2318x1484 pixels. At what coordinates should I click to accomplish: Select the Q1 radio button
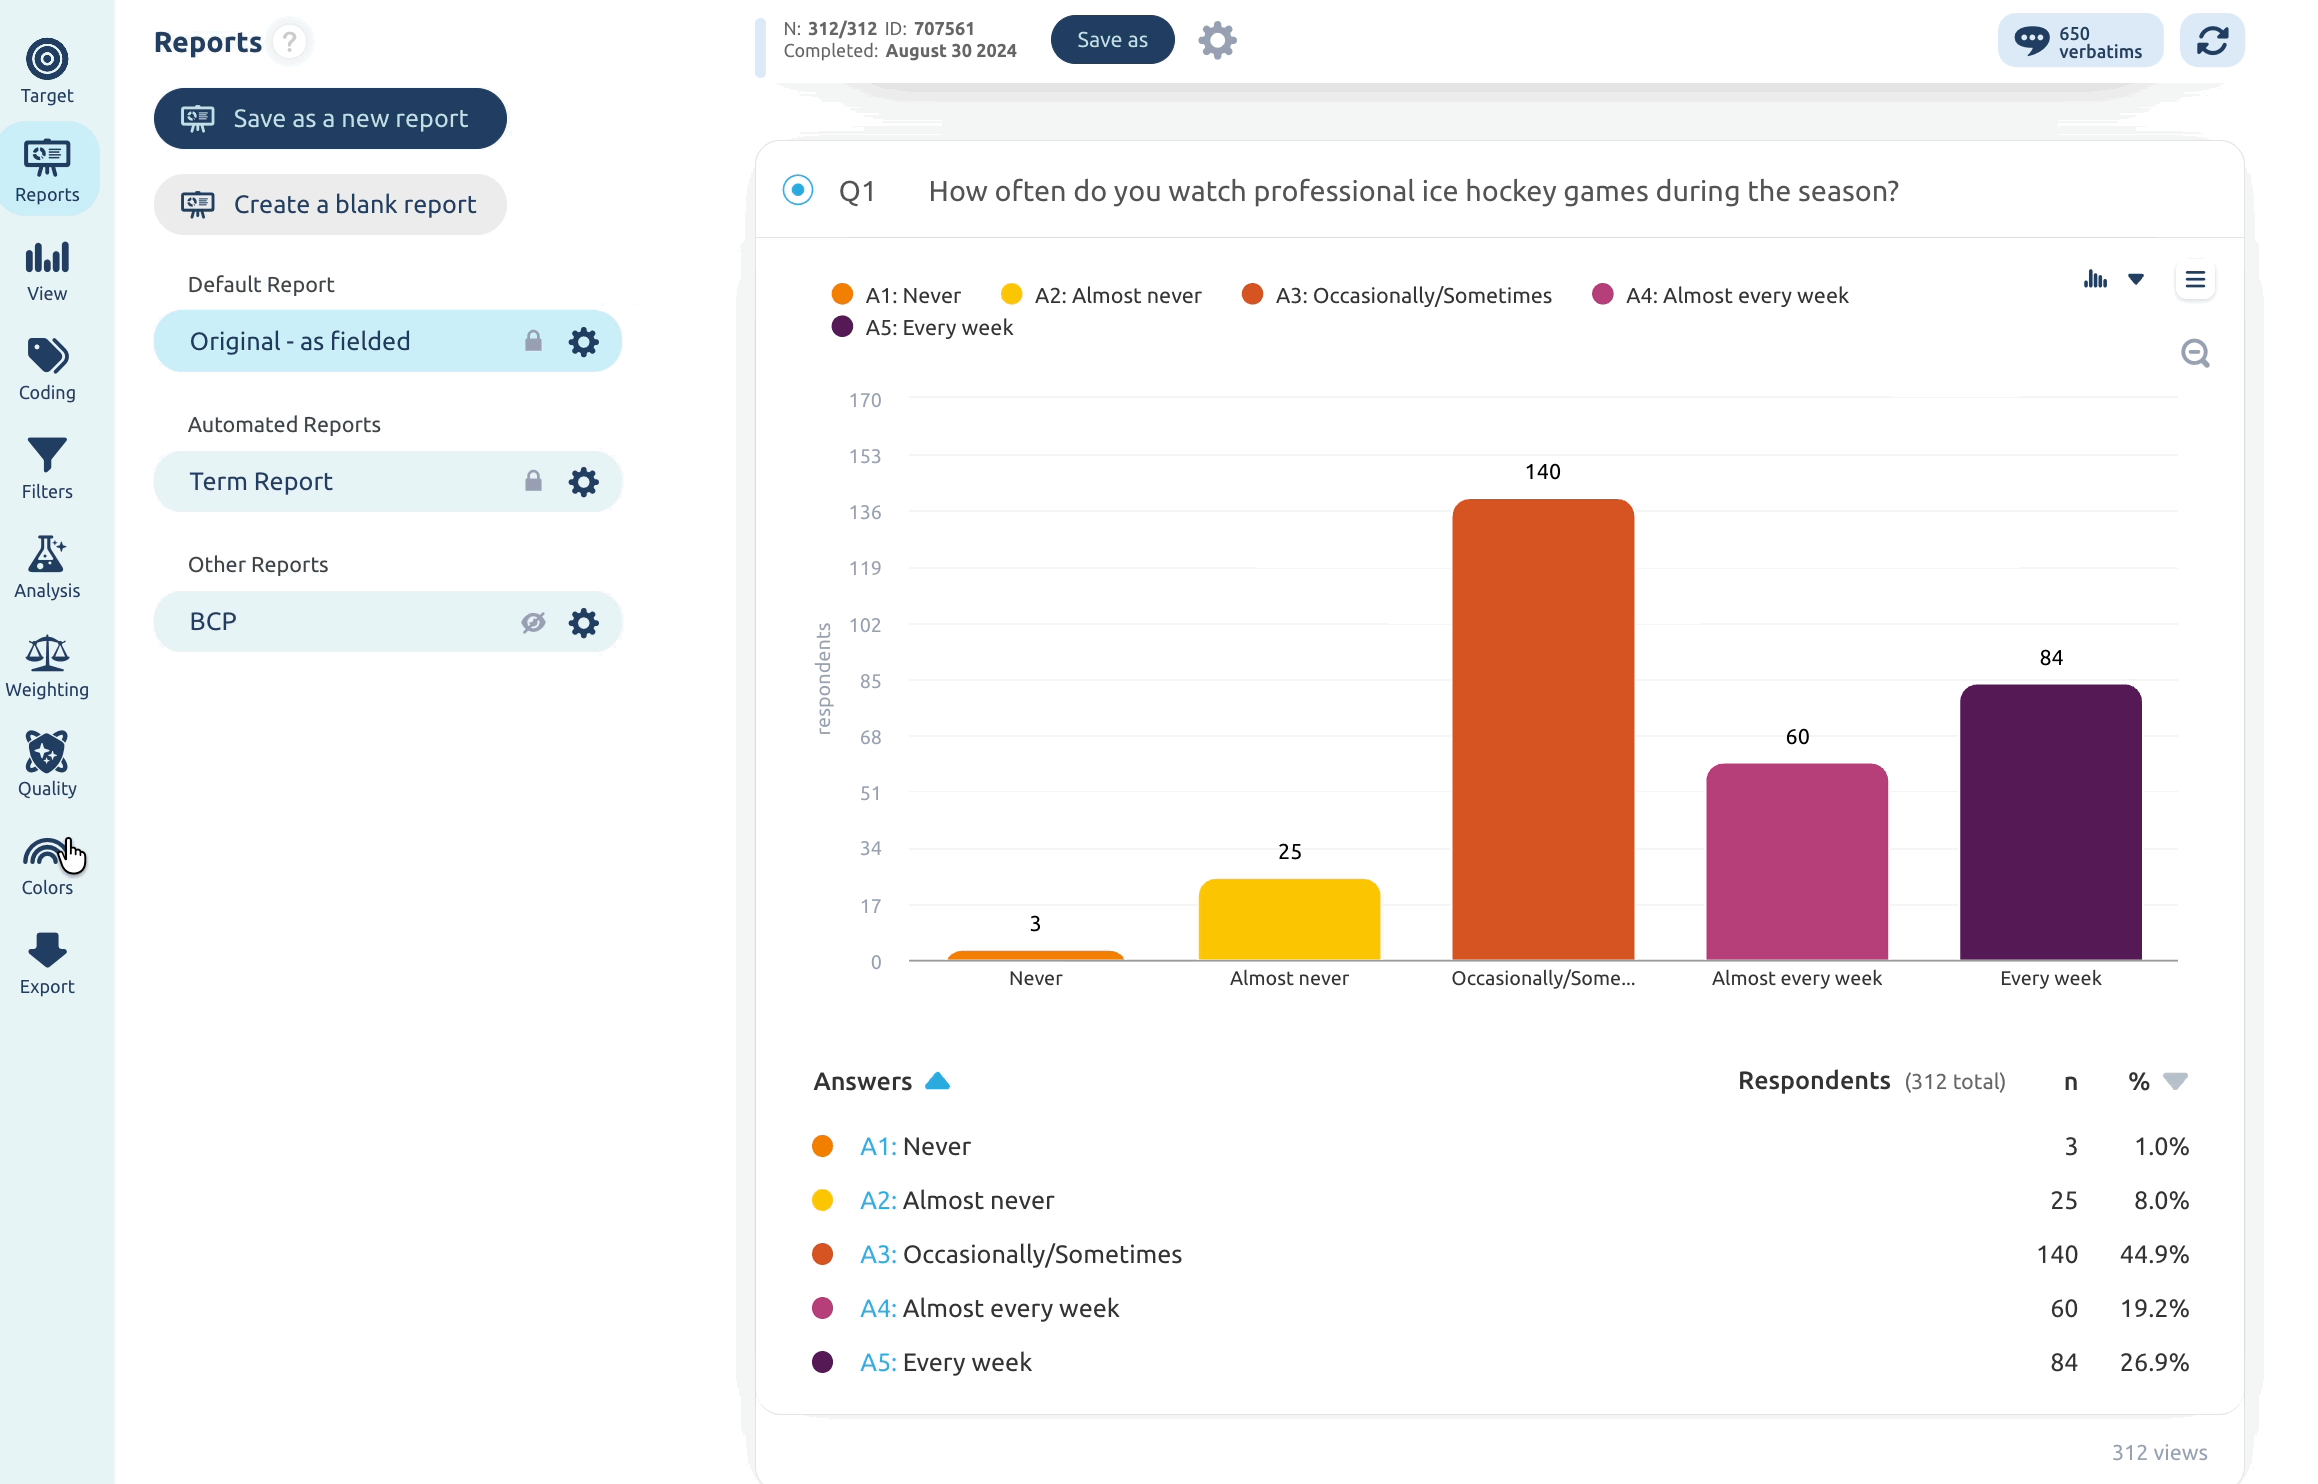coord(798,190)
